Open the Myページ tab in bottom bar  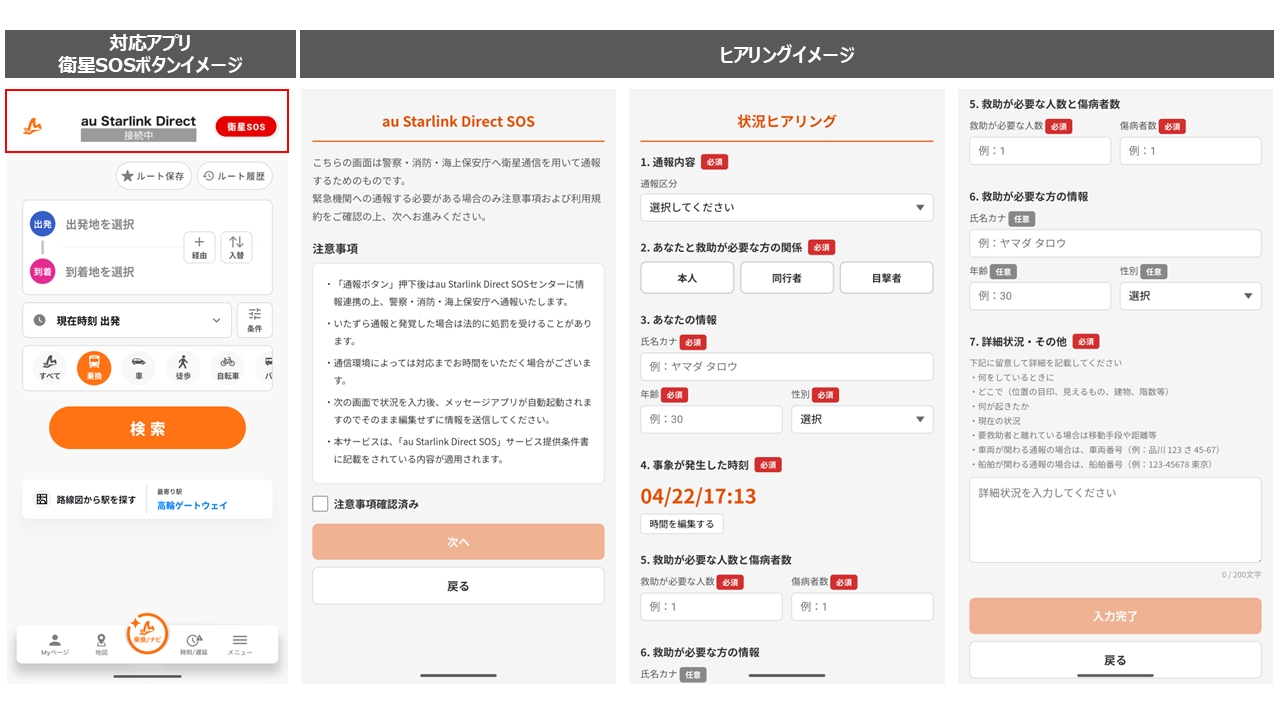point(55,644)
